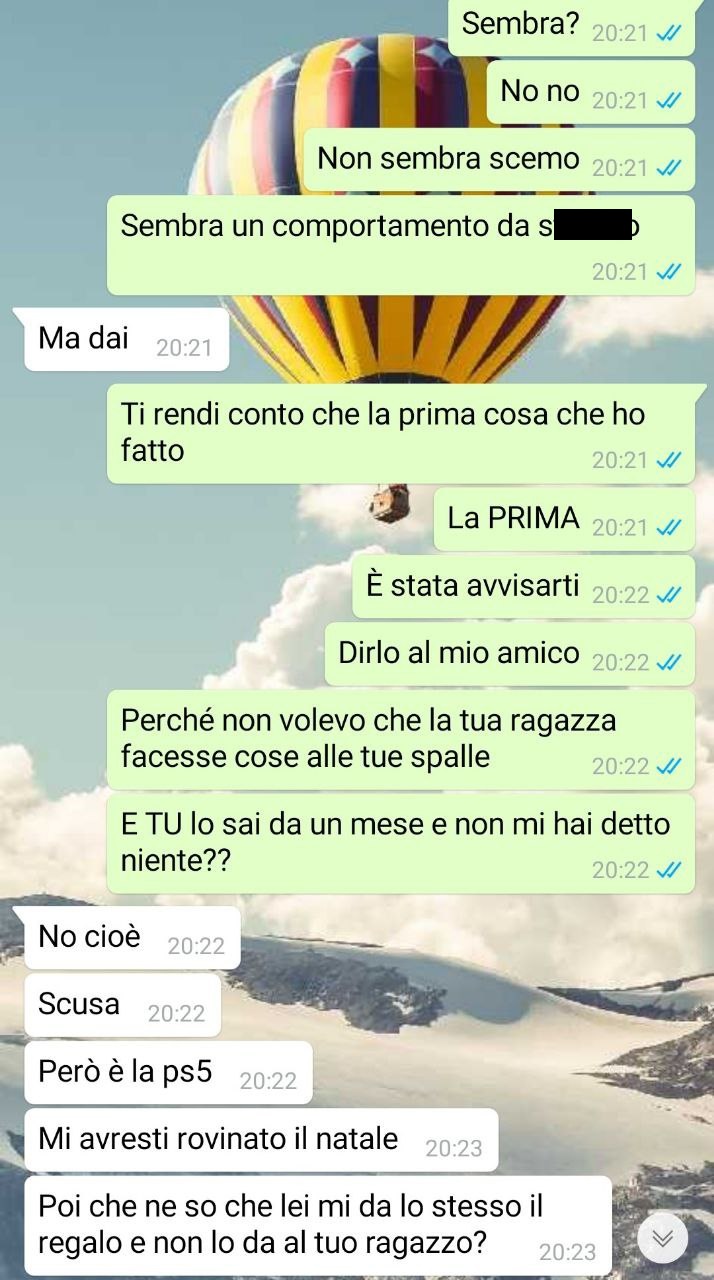Select the 'Sembra un comportamento da' message bubble
714x1280 pixels.
401,245
